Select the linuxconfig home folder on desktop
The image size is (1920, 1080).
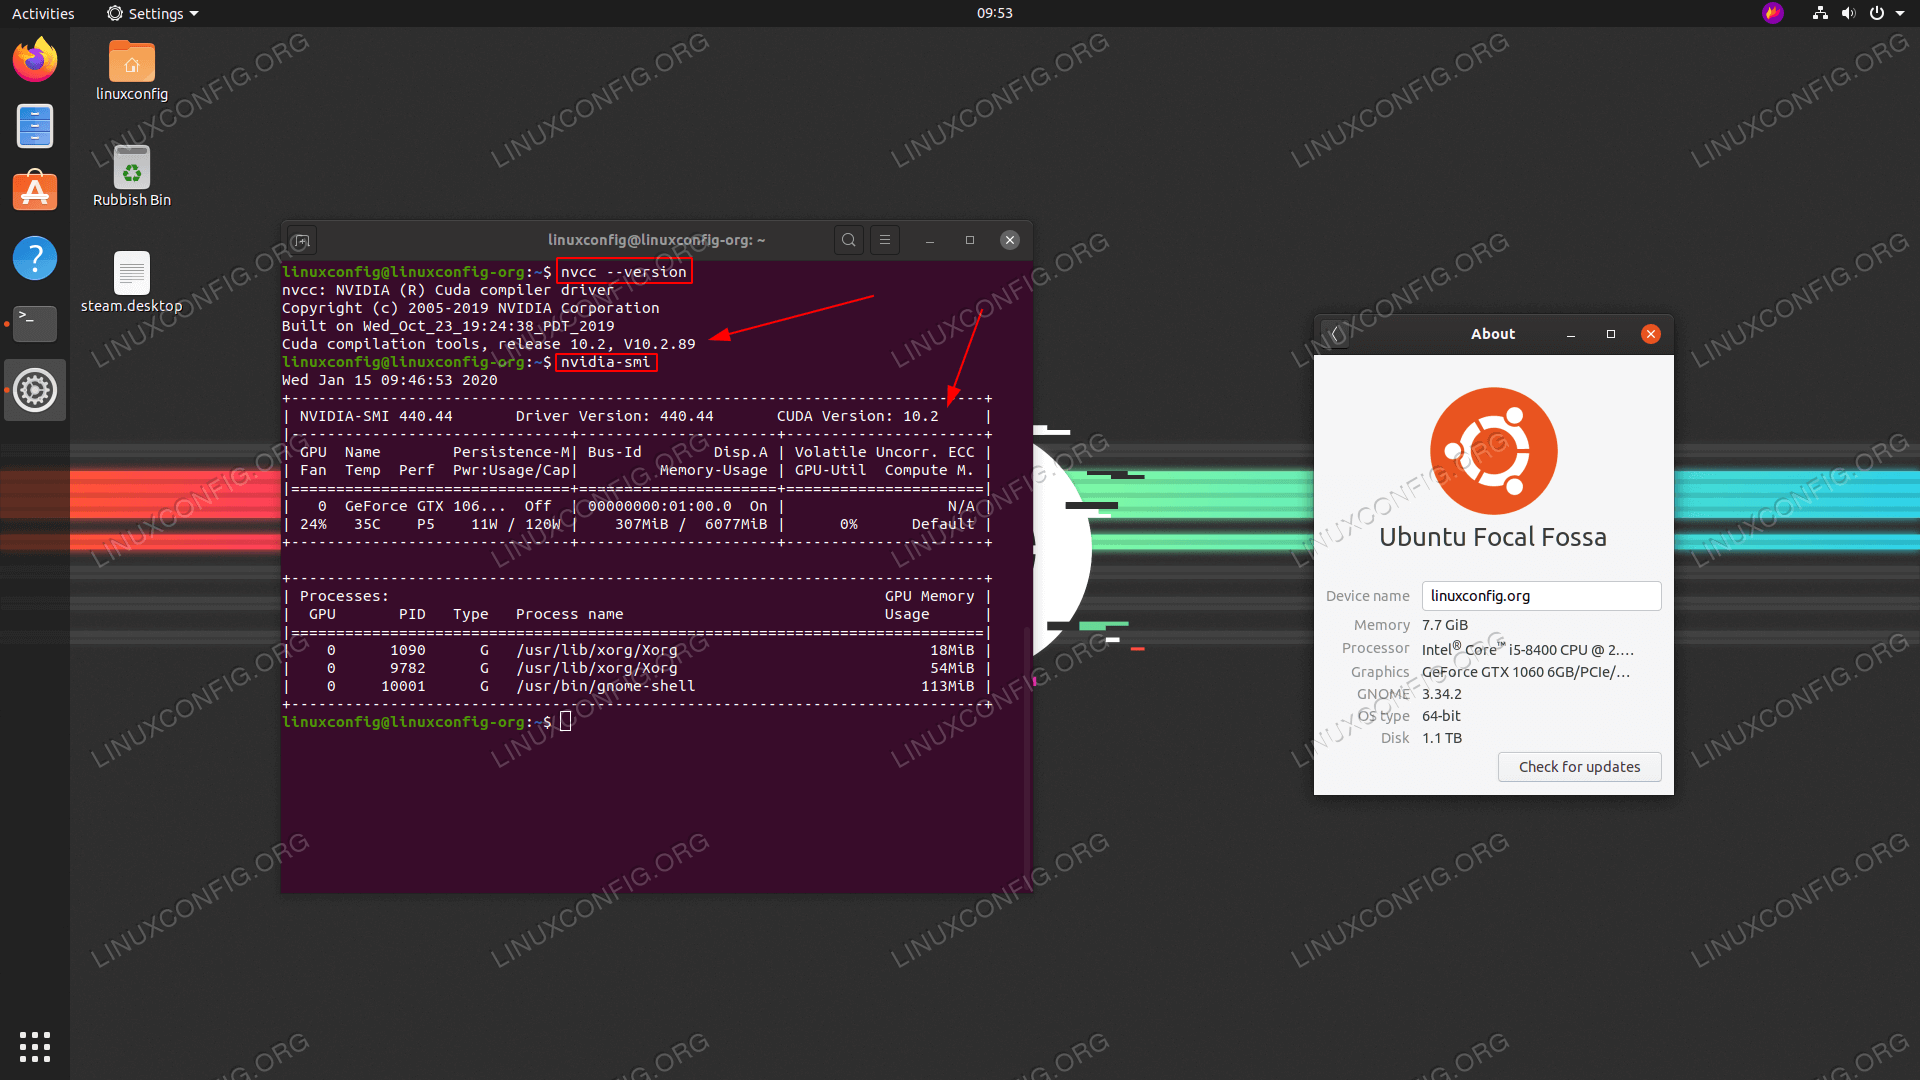132,70
